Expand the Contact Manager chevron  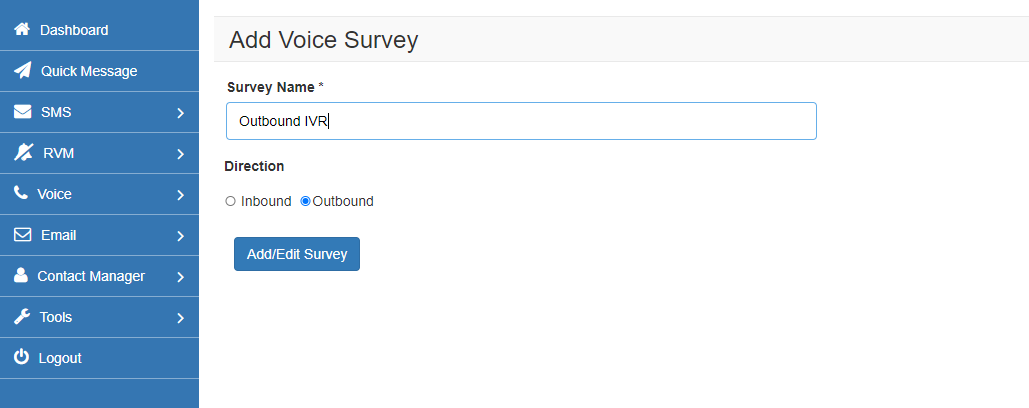click(180, 277)
